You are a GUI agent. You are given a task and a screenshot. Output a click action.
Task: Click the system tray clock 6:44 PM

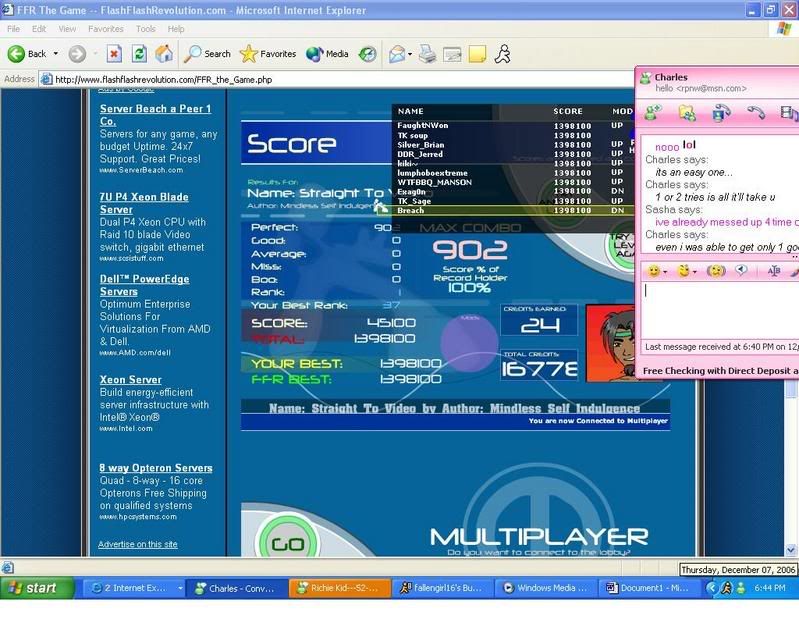pos(769,588)
